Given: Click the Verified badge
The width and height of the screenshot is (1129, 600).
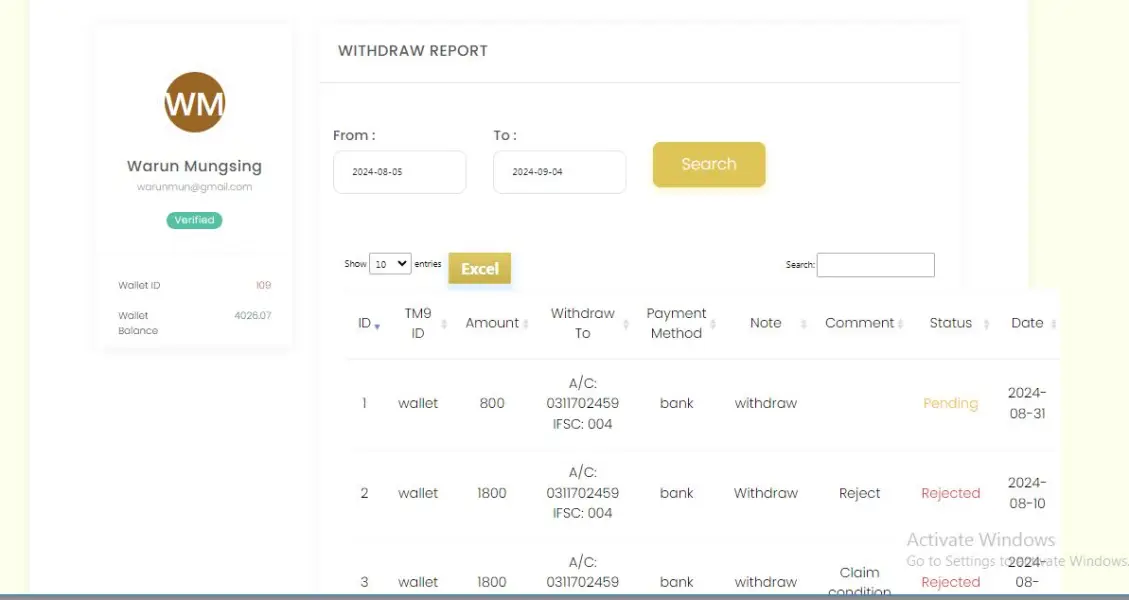Looking at the screenshot, I should point(194,220).
